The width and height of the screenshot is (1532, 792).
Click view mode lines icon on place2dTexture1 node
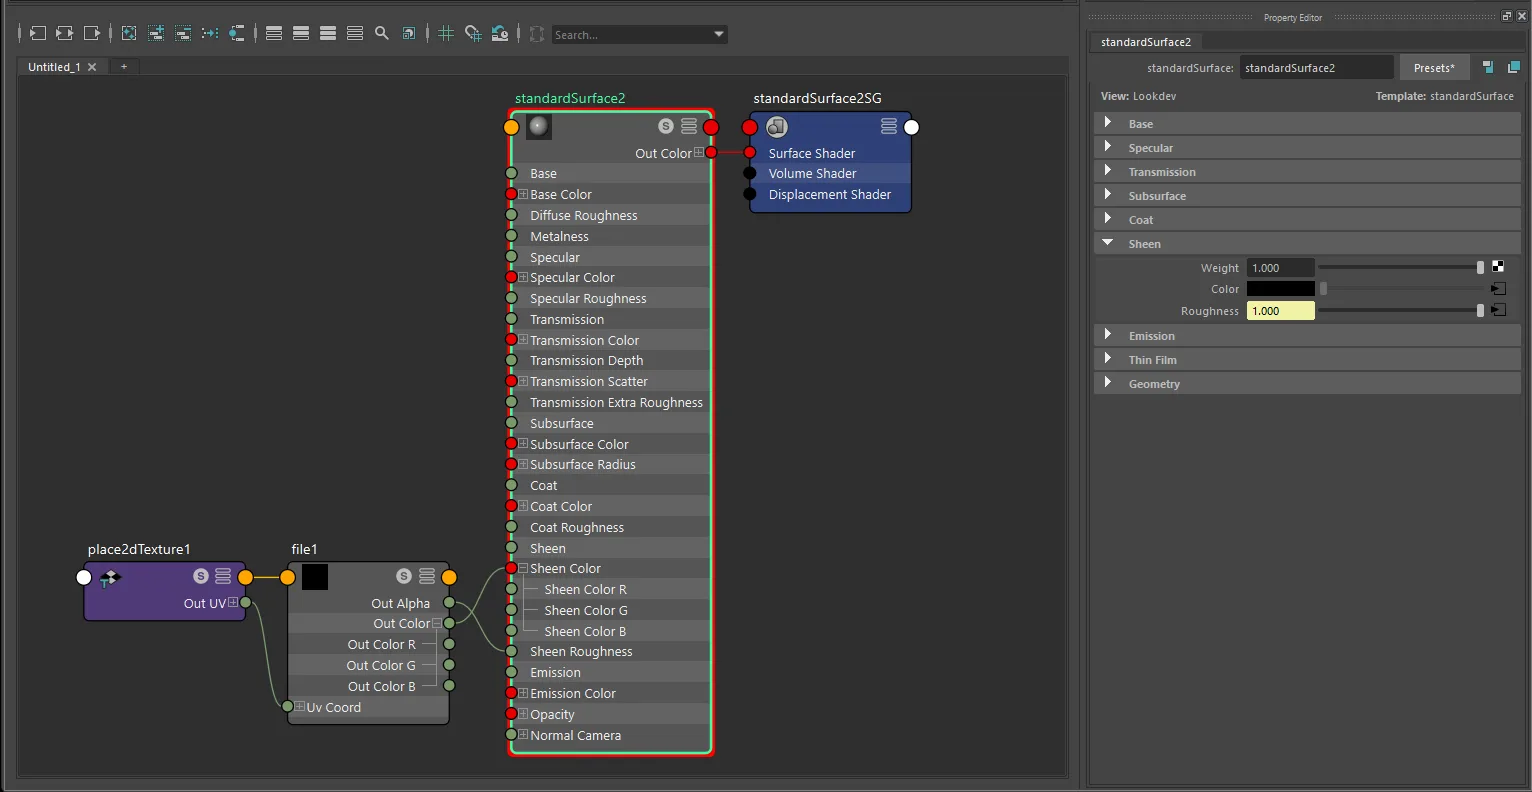tap(223, 576)
